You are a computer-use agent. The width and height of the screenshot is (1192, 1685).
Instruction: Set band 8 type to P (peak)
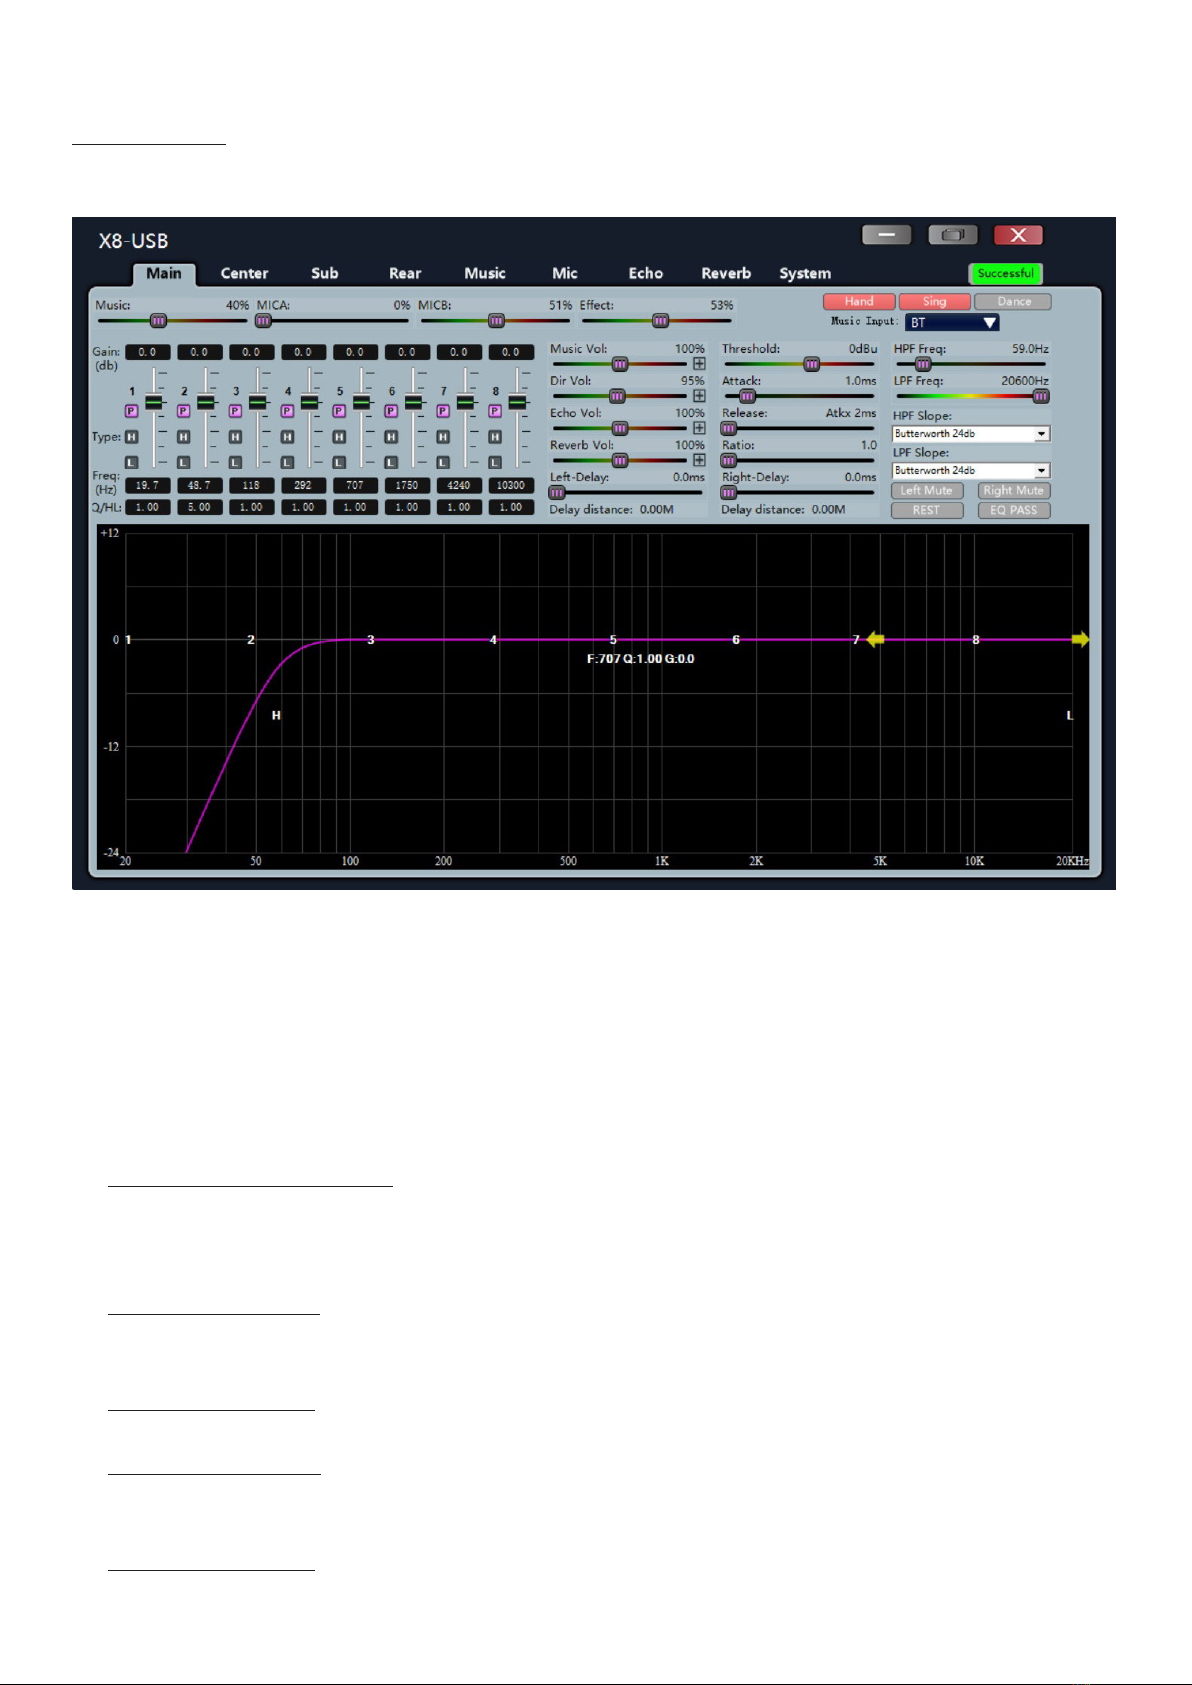[x=495, y=411]
